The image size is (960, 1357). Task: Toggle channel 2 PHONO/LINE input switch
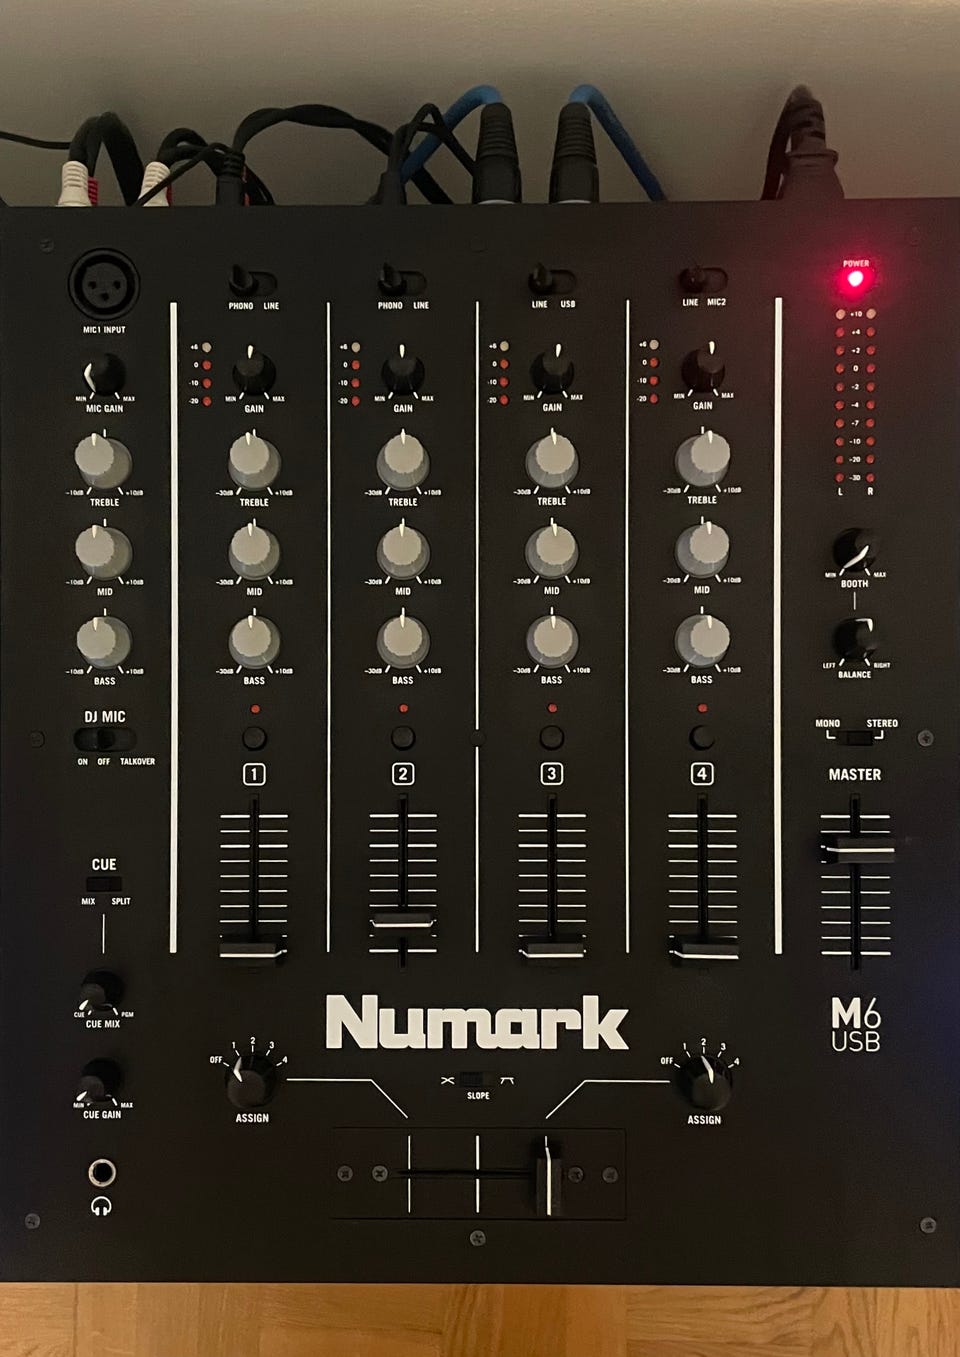pyautogui.click(x=401, y=279)
